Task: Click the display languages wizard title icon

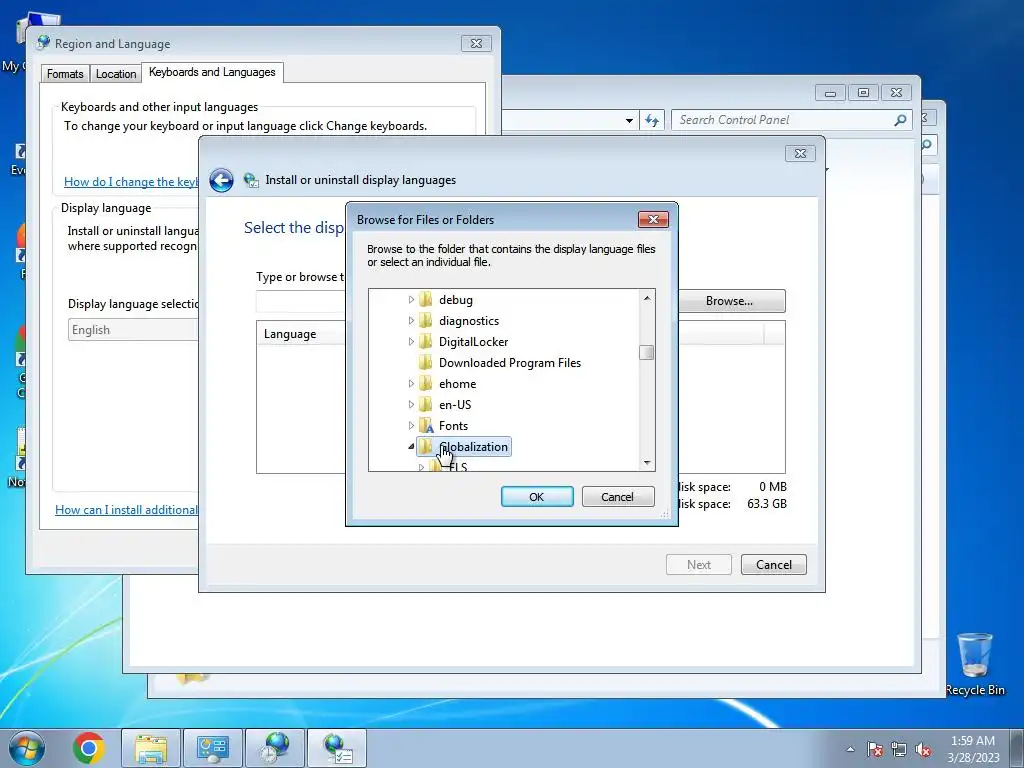Action: [251, 180]
